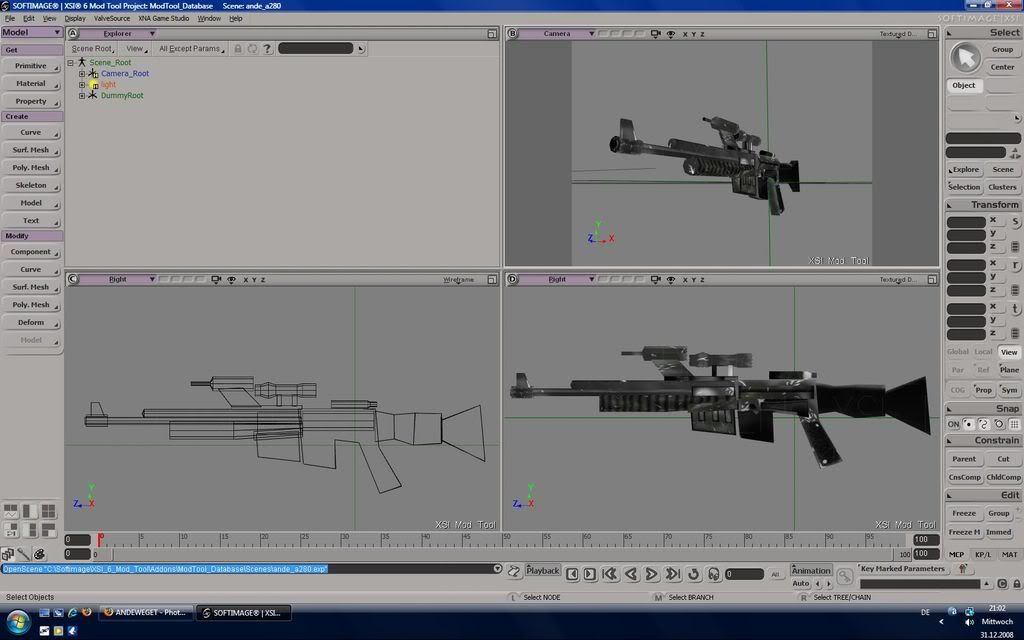Toggle point snap icon in Snap panel

coord(968,424)
